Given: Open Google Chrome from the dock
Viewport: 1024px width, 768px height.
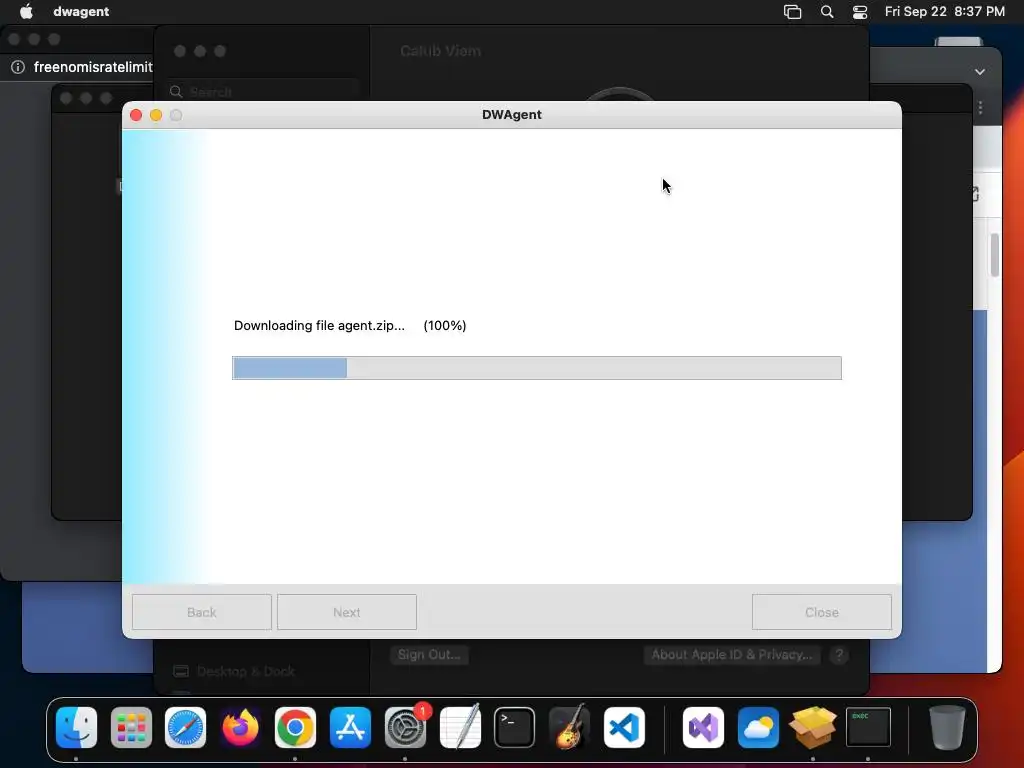Looking at the screenshot, I should [x=295, y=727].
